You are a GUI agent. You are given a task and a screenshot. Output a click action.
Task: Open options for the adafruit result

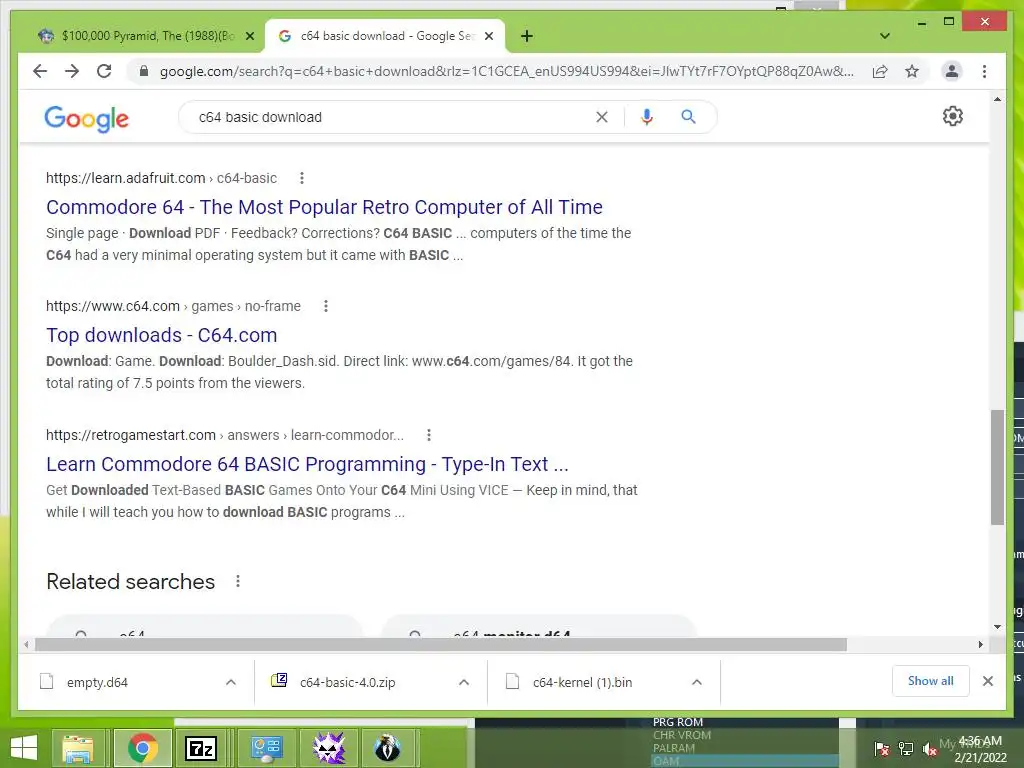coord(301,178)
